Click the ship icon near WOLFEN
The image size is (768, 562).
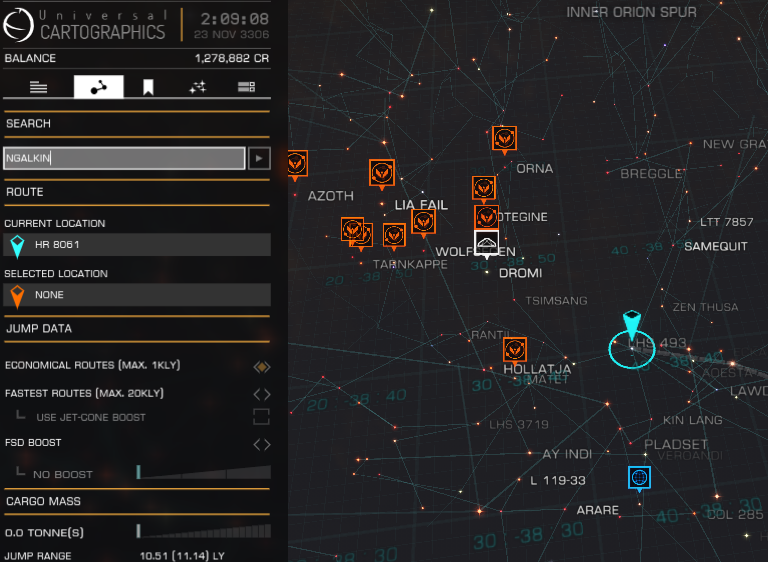click(486, 242)
